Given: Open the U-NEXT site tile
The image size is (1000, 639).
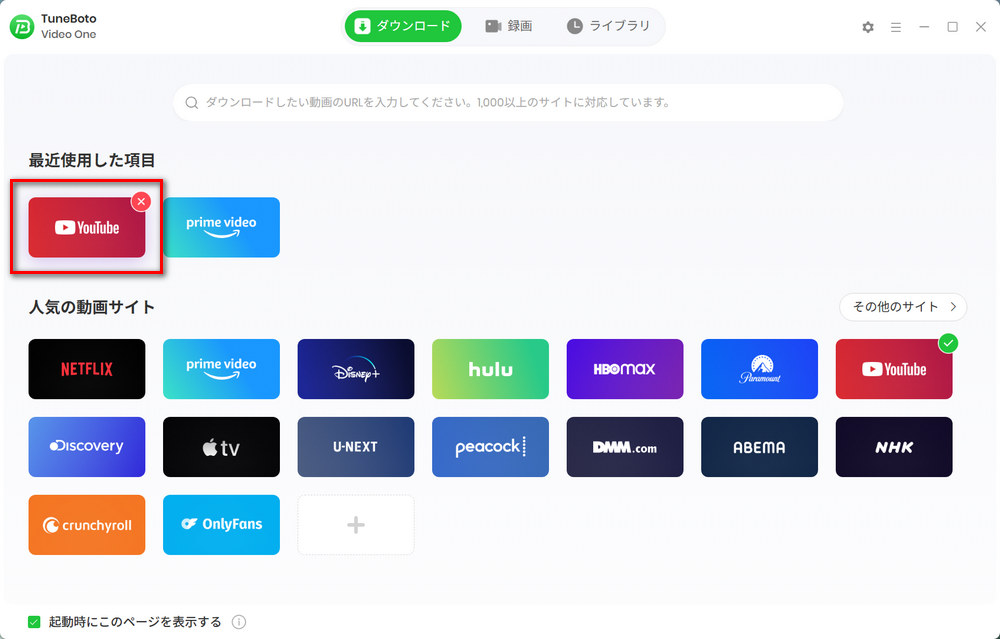Looking at the screenshot, I should pyautogui.click(x=356, y=447).
